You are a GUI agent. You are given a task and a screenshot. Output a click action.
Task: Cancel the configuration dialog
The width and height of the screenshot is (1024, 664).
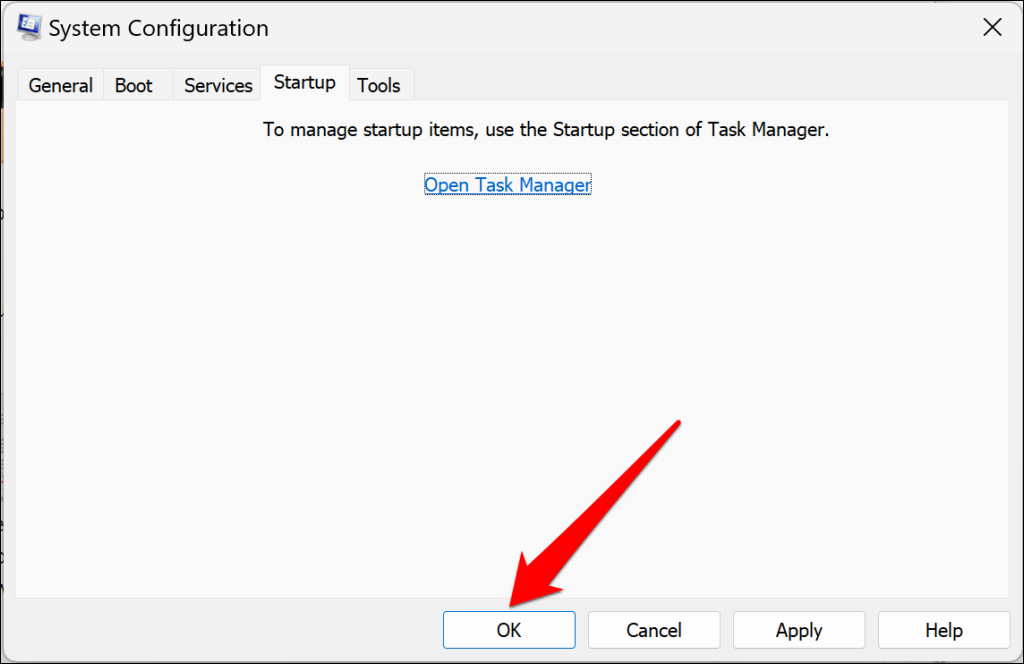(x=654, y=630)
